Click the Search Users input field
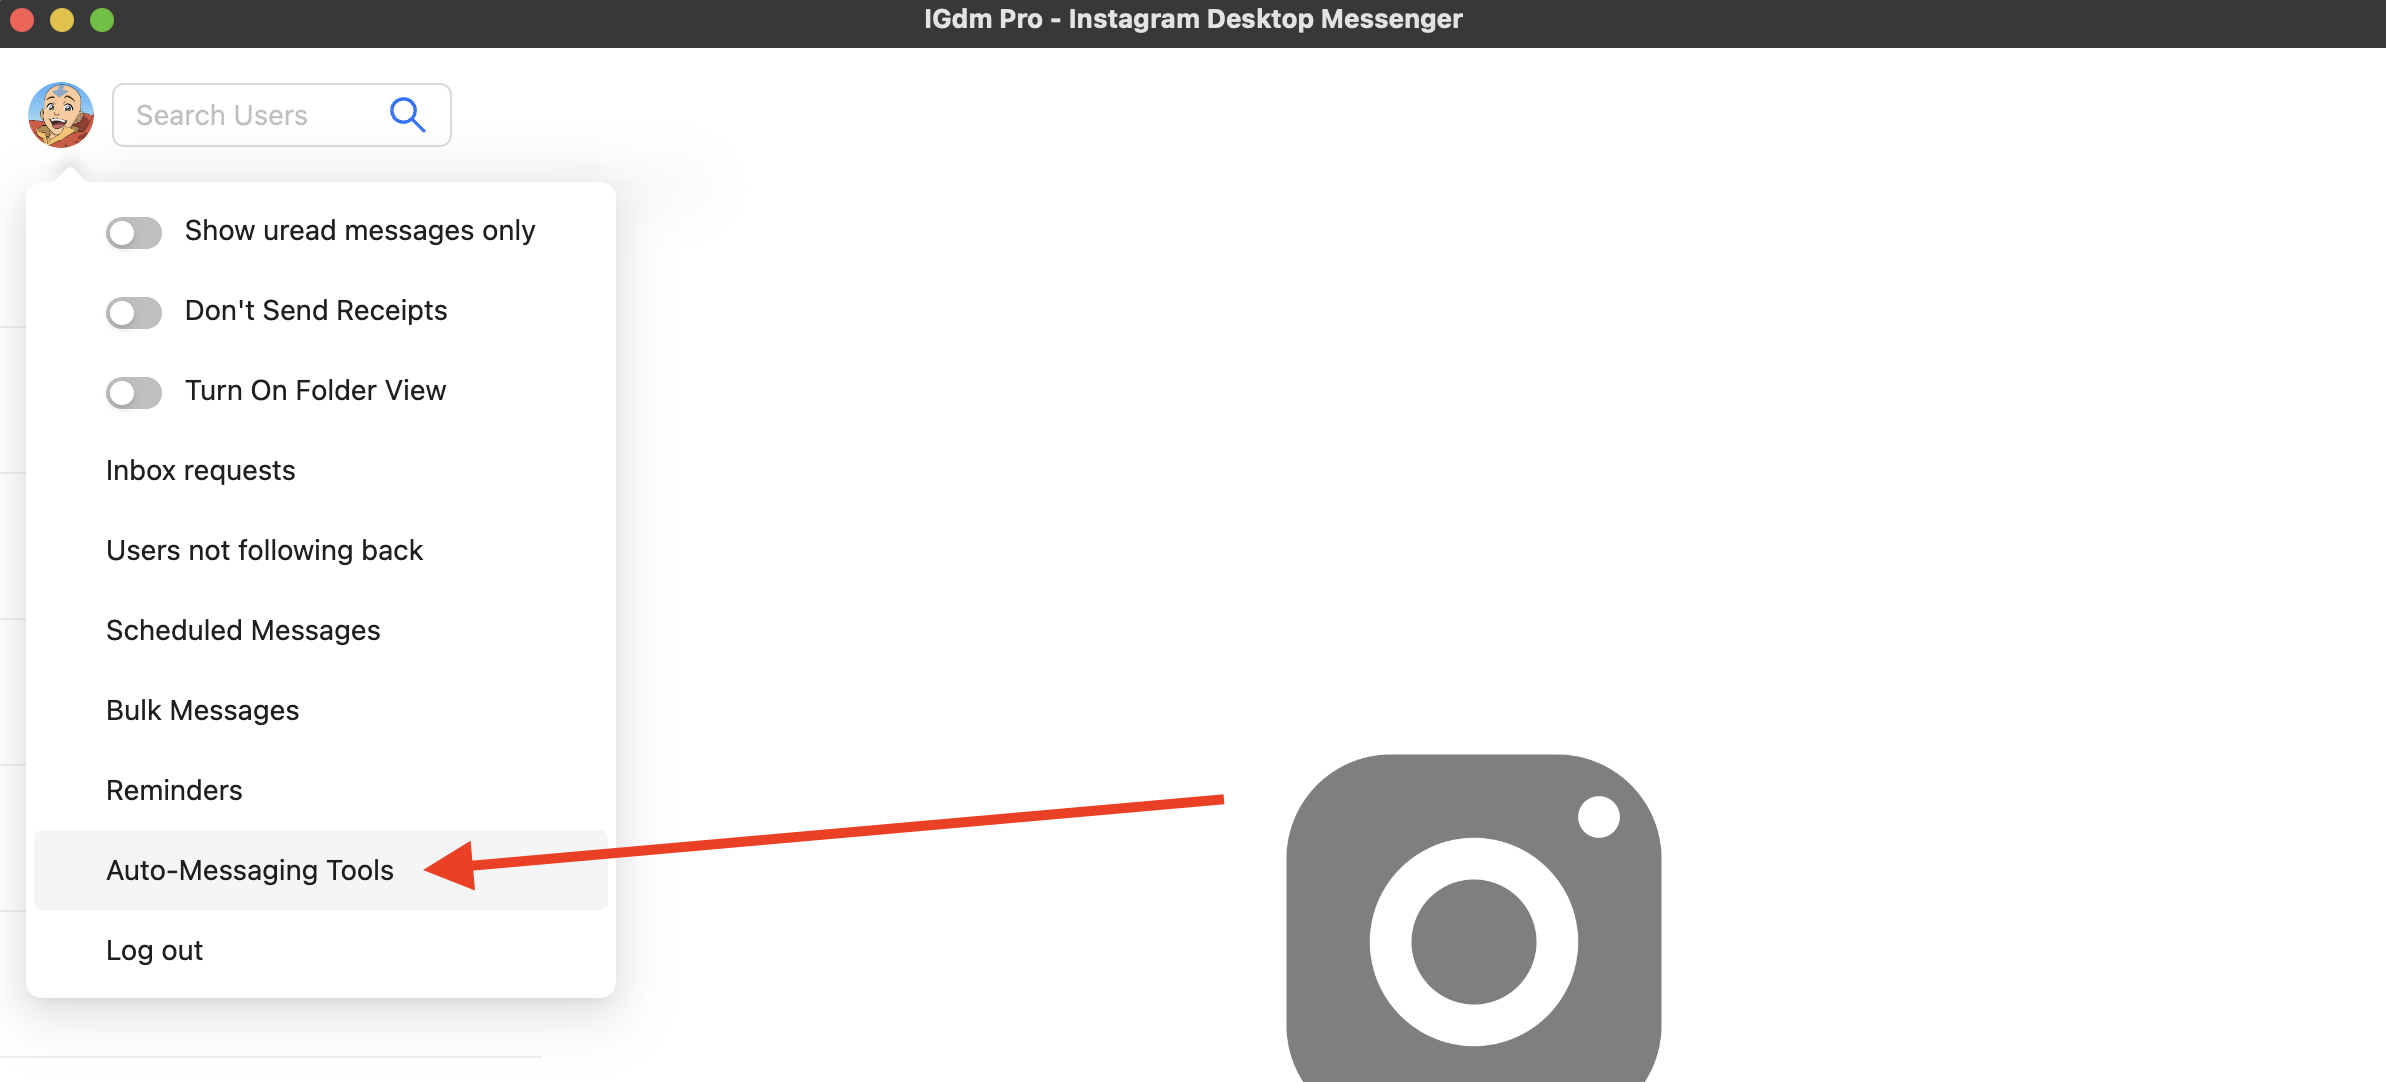 point(282,114)
